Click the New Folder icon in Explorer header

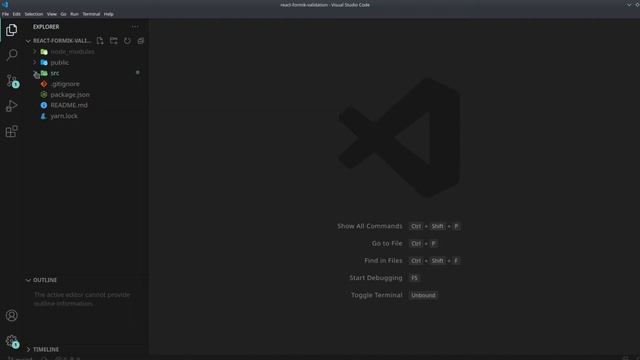pyautogui.click(x=113, y=41)
